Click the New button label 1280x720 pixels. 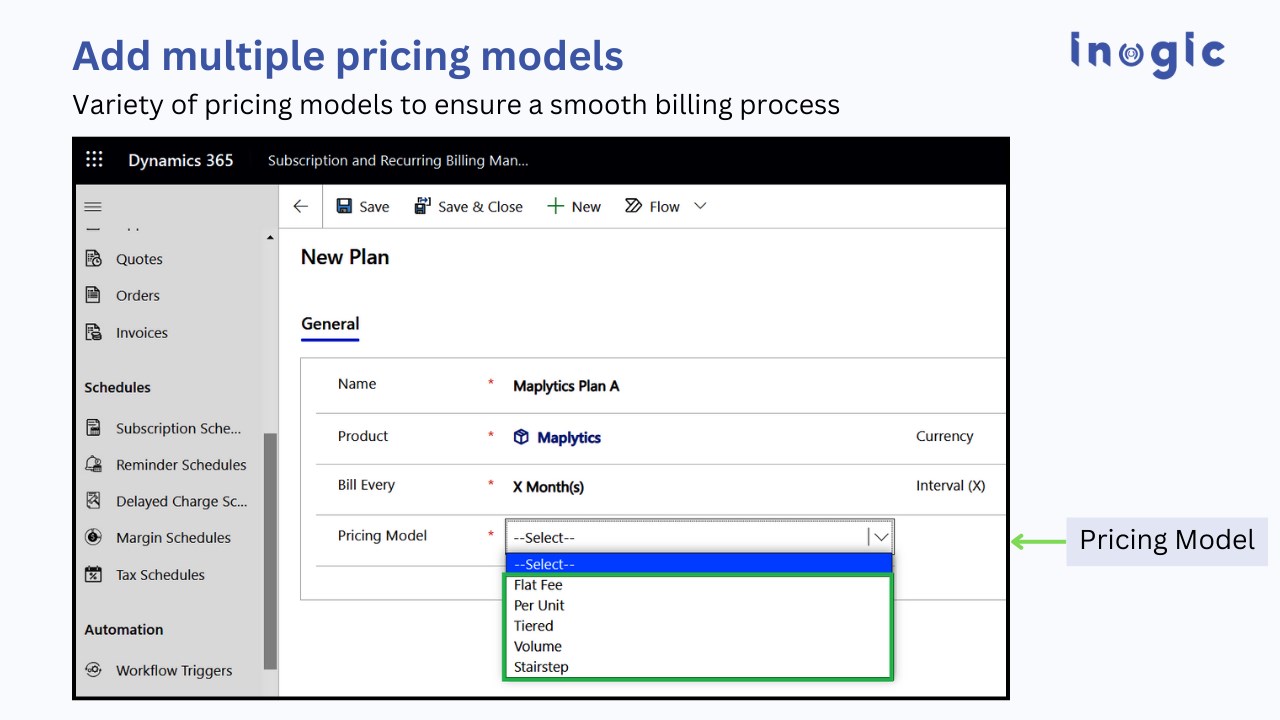click(586, 207)
